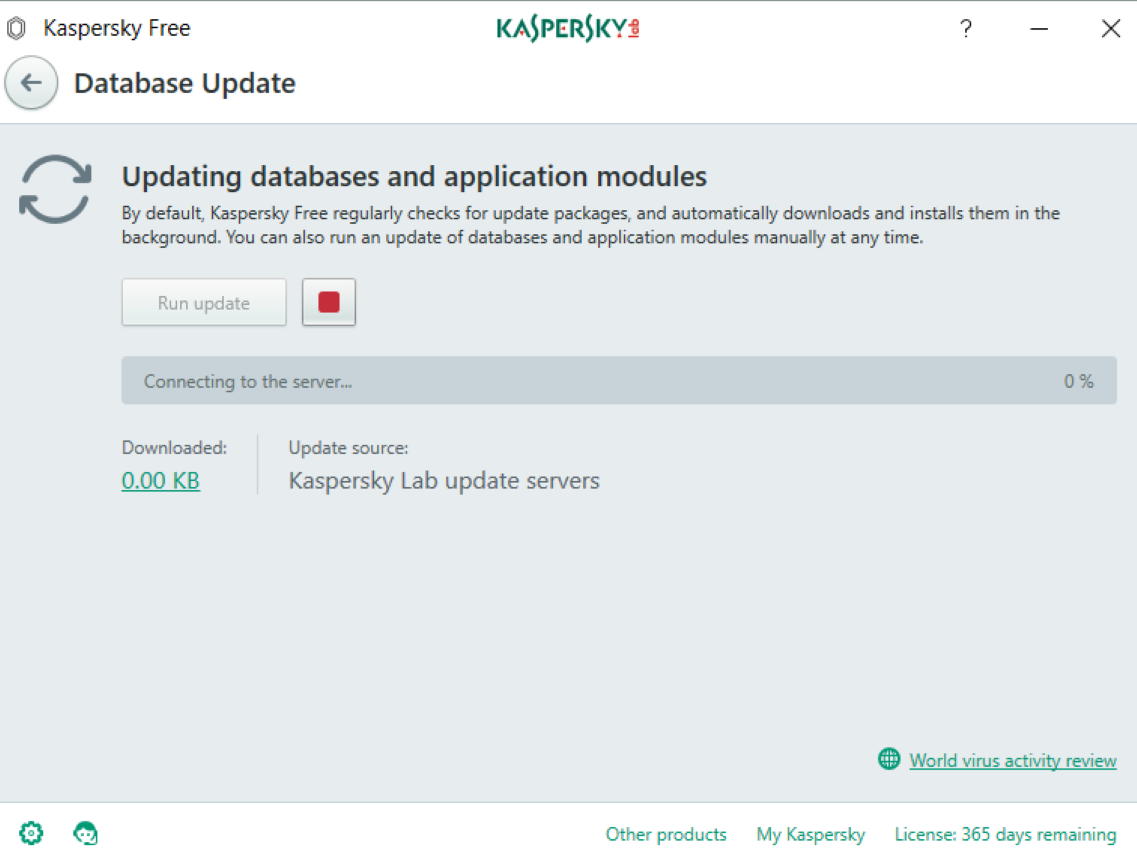
Task: Click the Connecting to the server progress bar
Action: pos(619,380)
